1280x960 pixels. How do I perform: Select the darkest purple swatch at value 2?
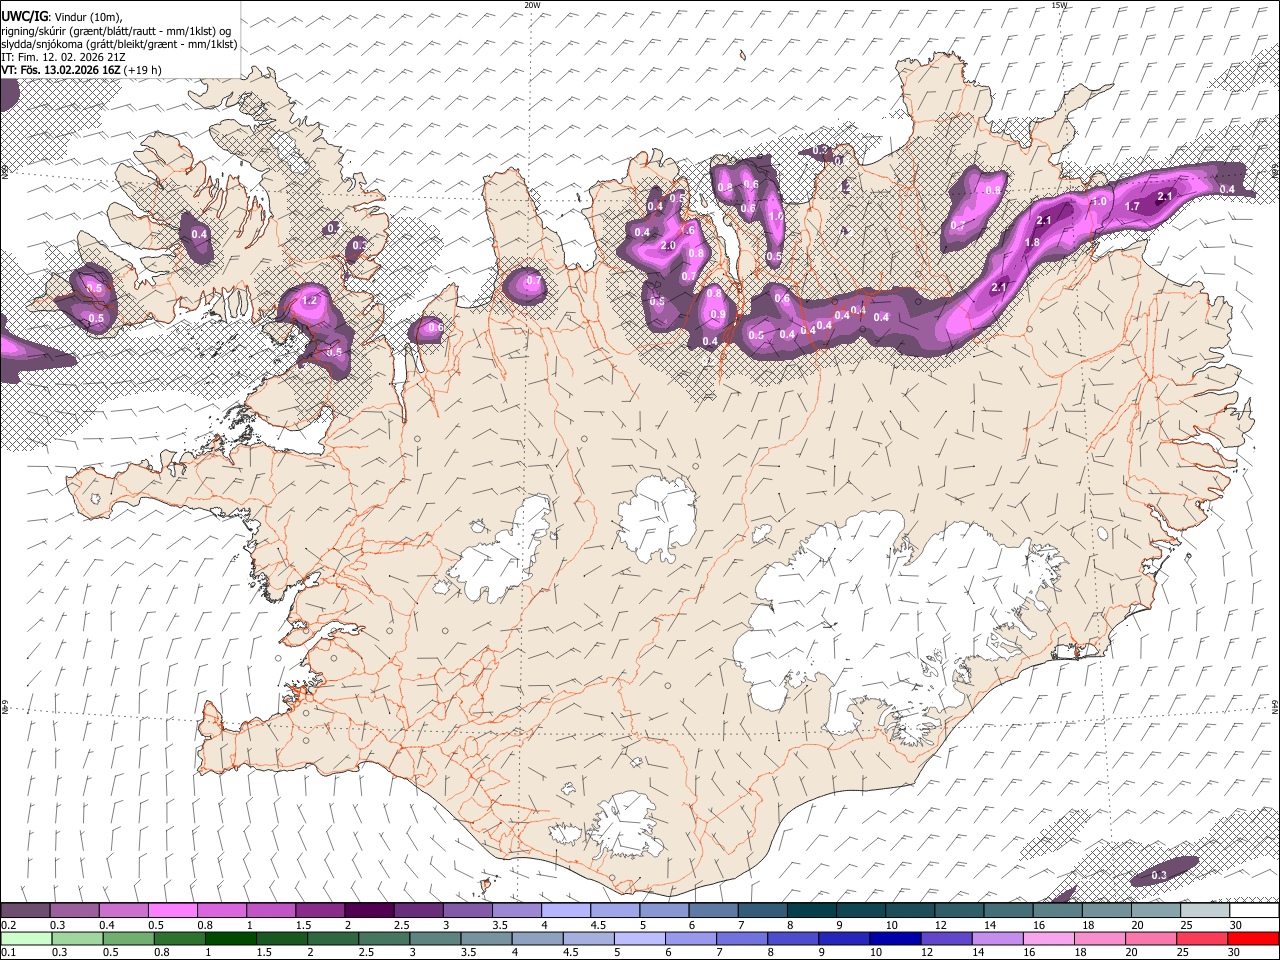(x=368, y=910)
